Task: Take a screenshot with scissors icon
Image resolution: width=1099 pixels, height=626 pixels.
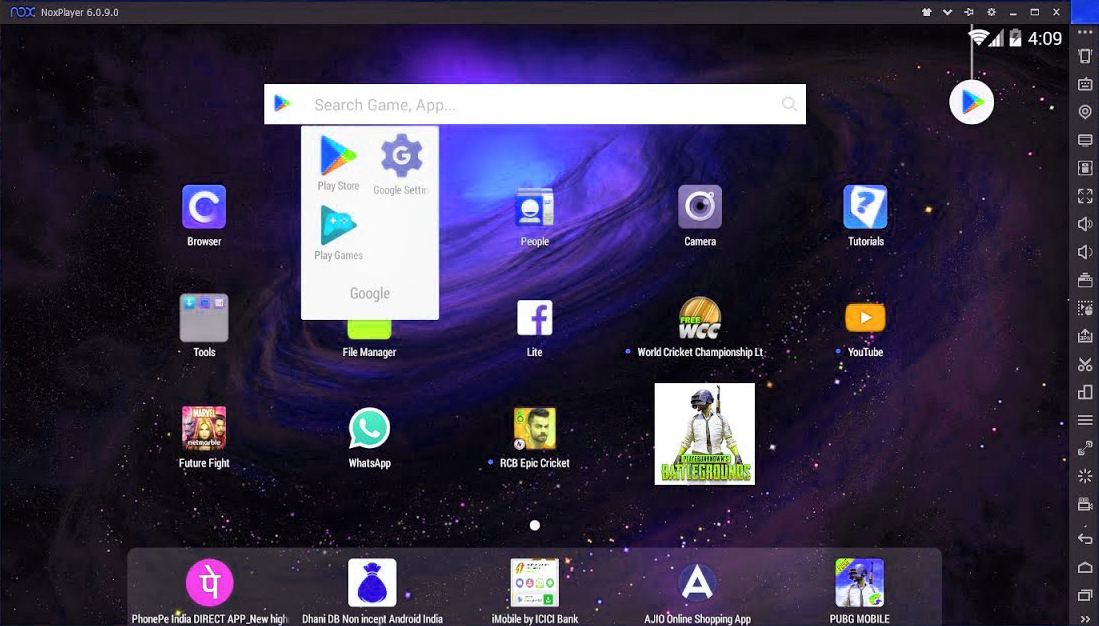Action: click(1085, 365)
